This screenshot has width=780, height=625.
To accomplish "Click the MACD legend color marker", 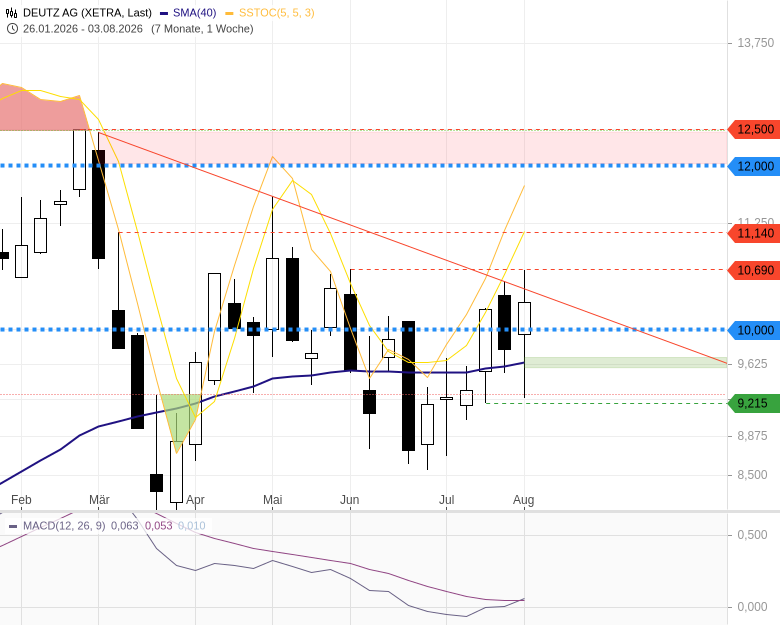I will coord(13,526).
